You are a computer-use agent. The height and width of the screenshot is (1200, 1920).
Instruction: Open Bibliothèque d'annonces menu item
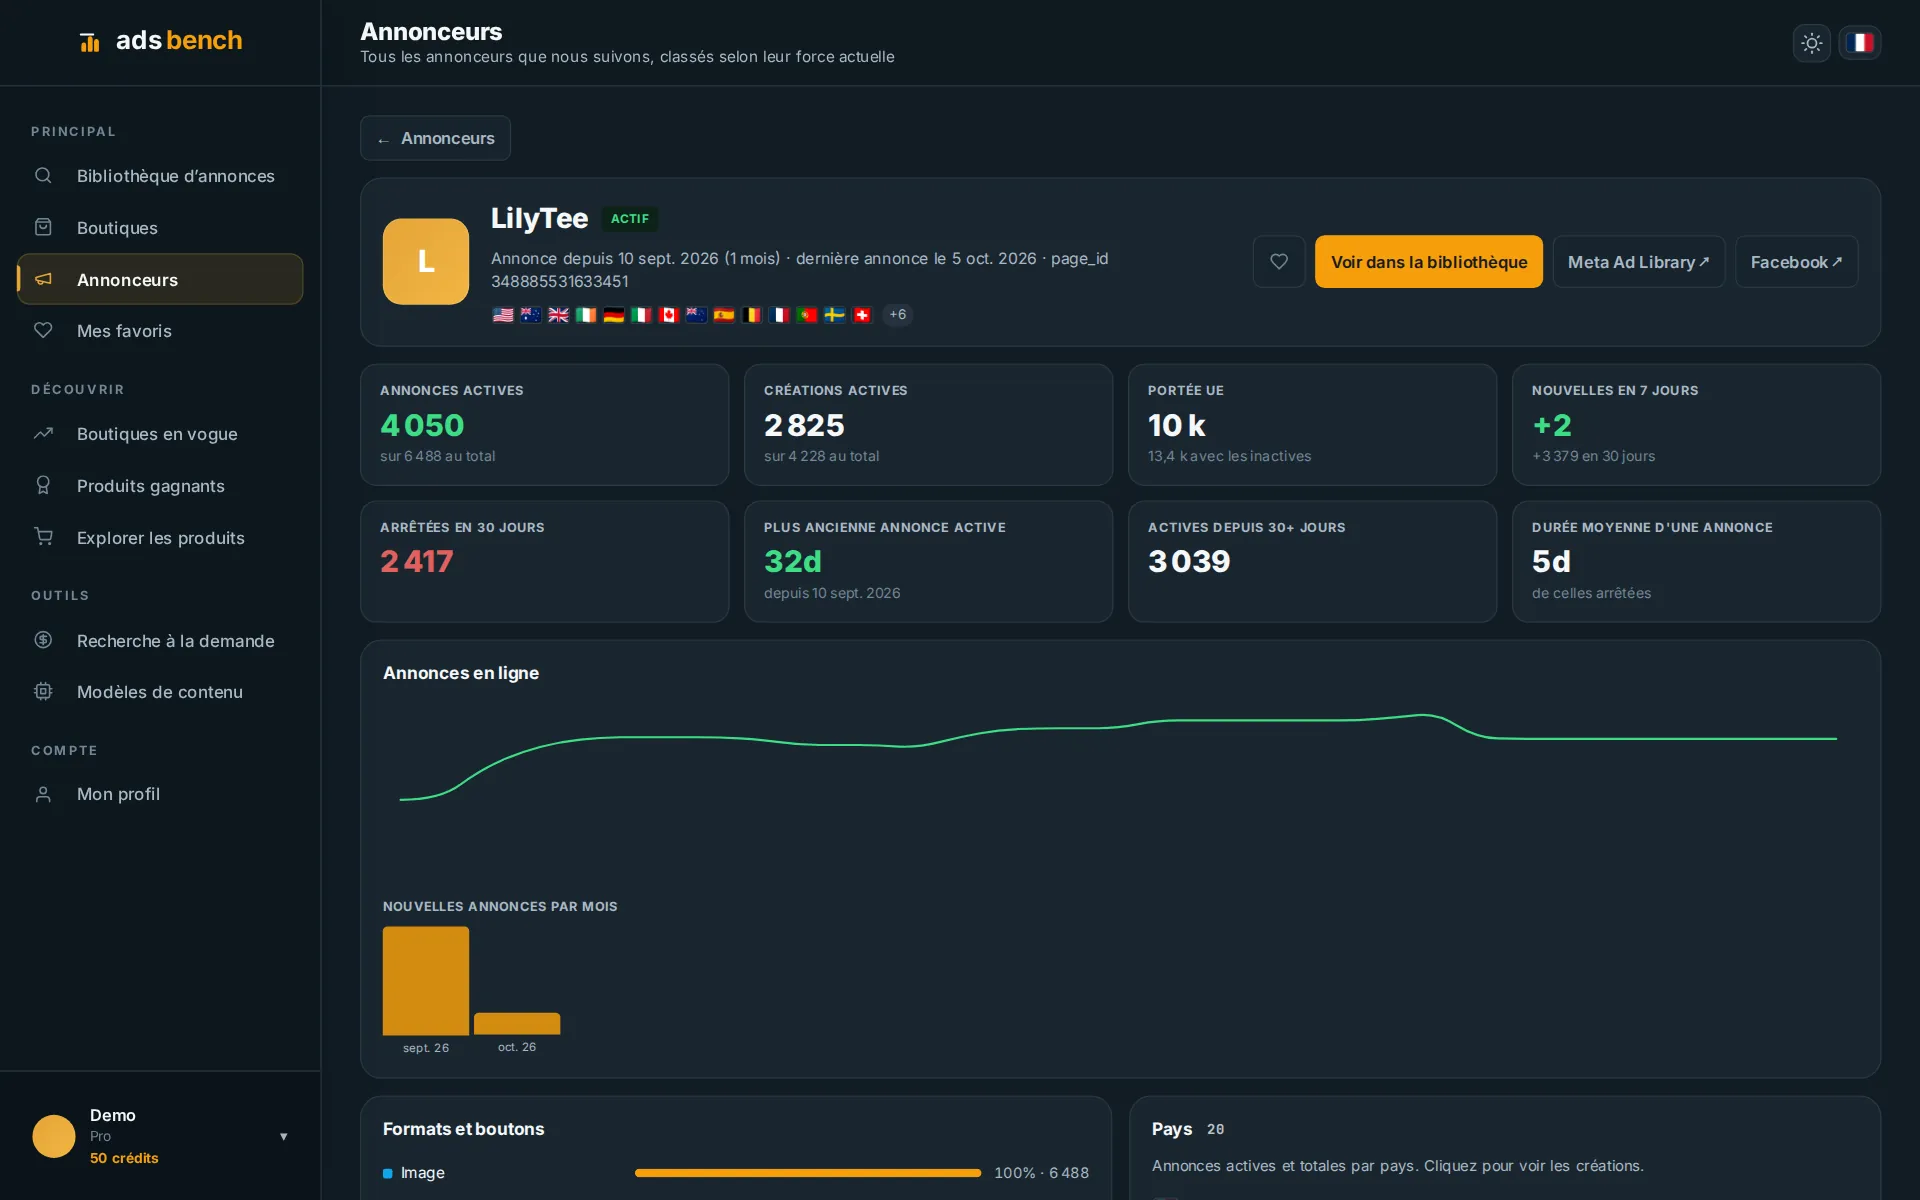click(160, 176)
